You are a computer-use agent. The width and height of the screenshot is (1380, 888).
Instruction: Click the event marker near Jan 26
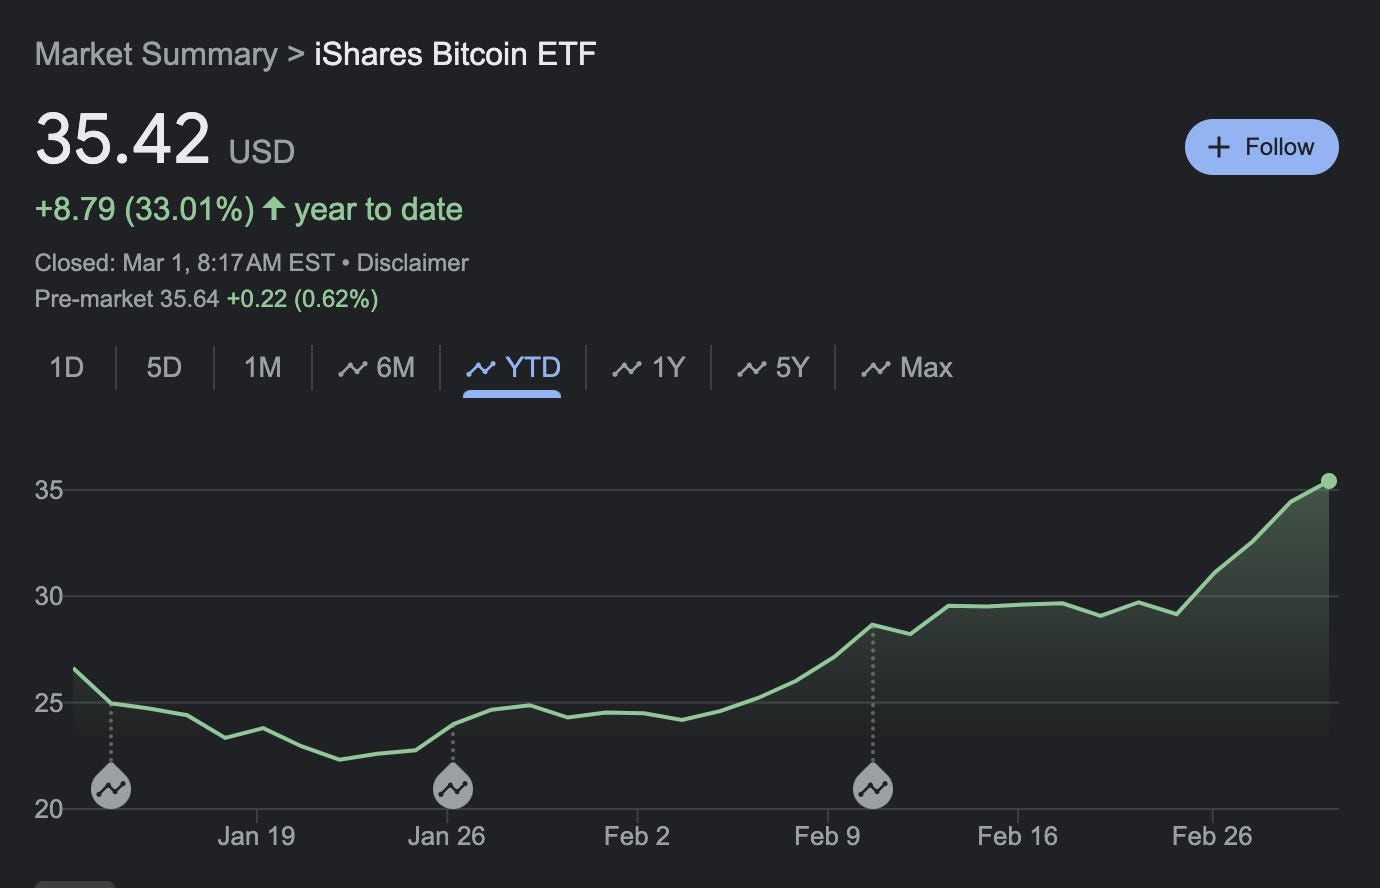tap(453, 788)
